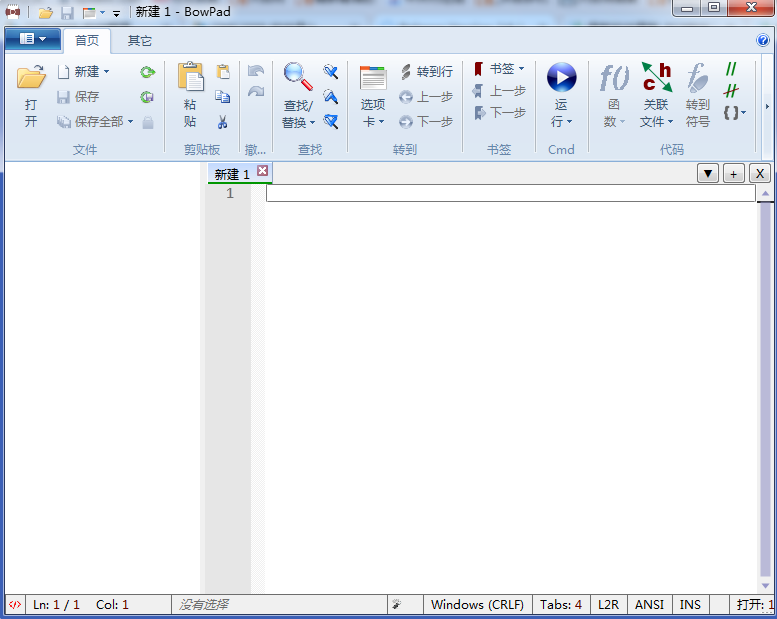Viewport: 777px width, 619px height.
Task: Click 转到行 go to line
Action: point(426,72)
